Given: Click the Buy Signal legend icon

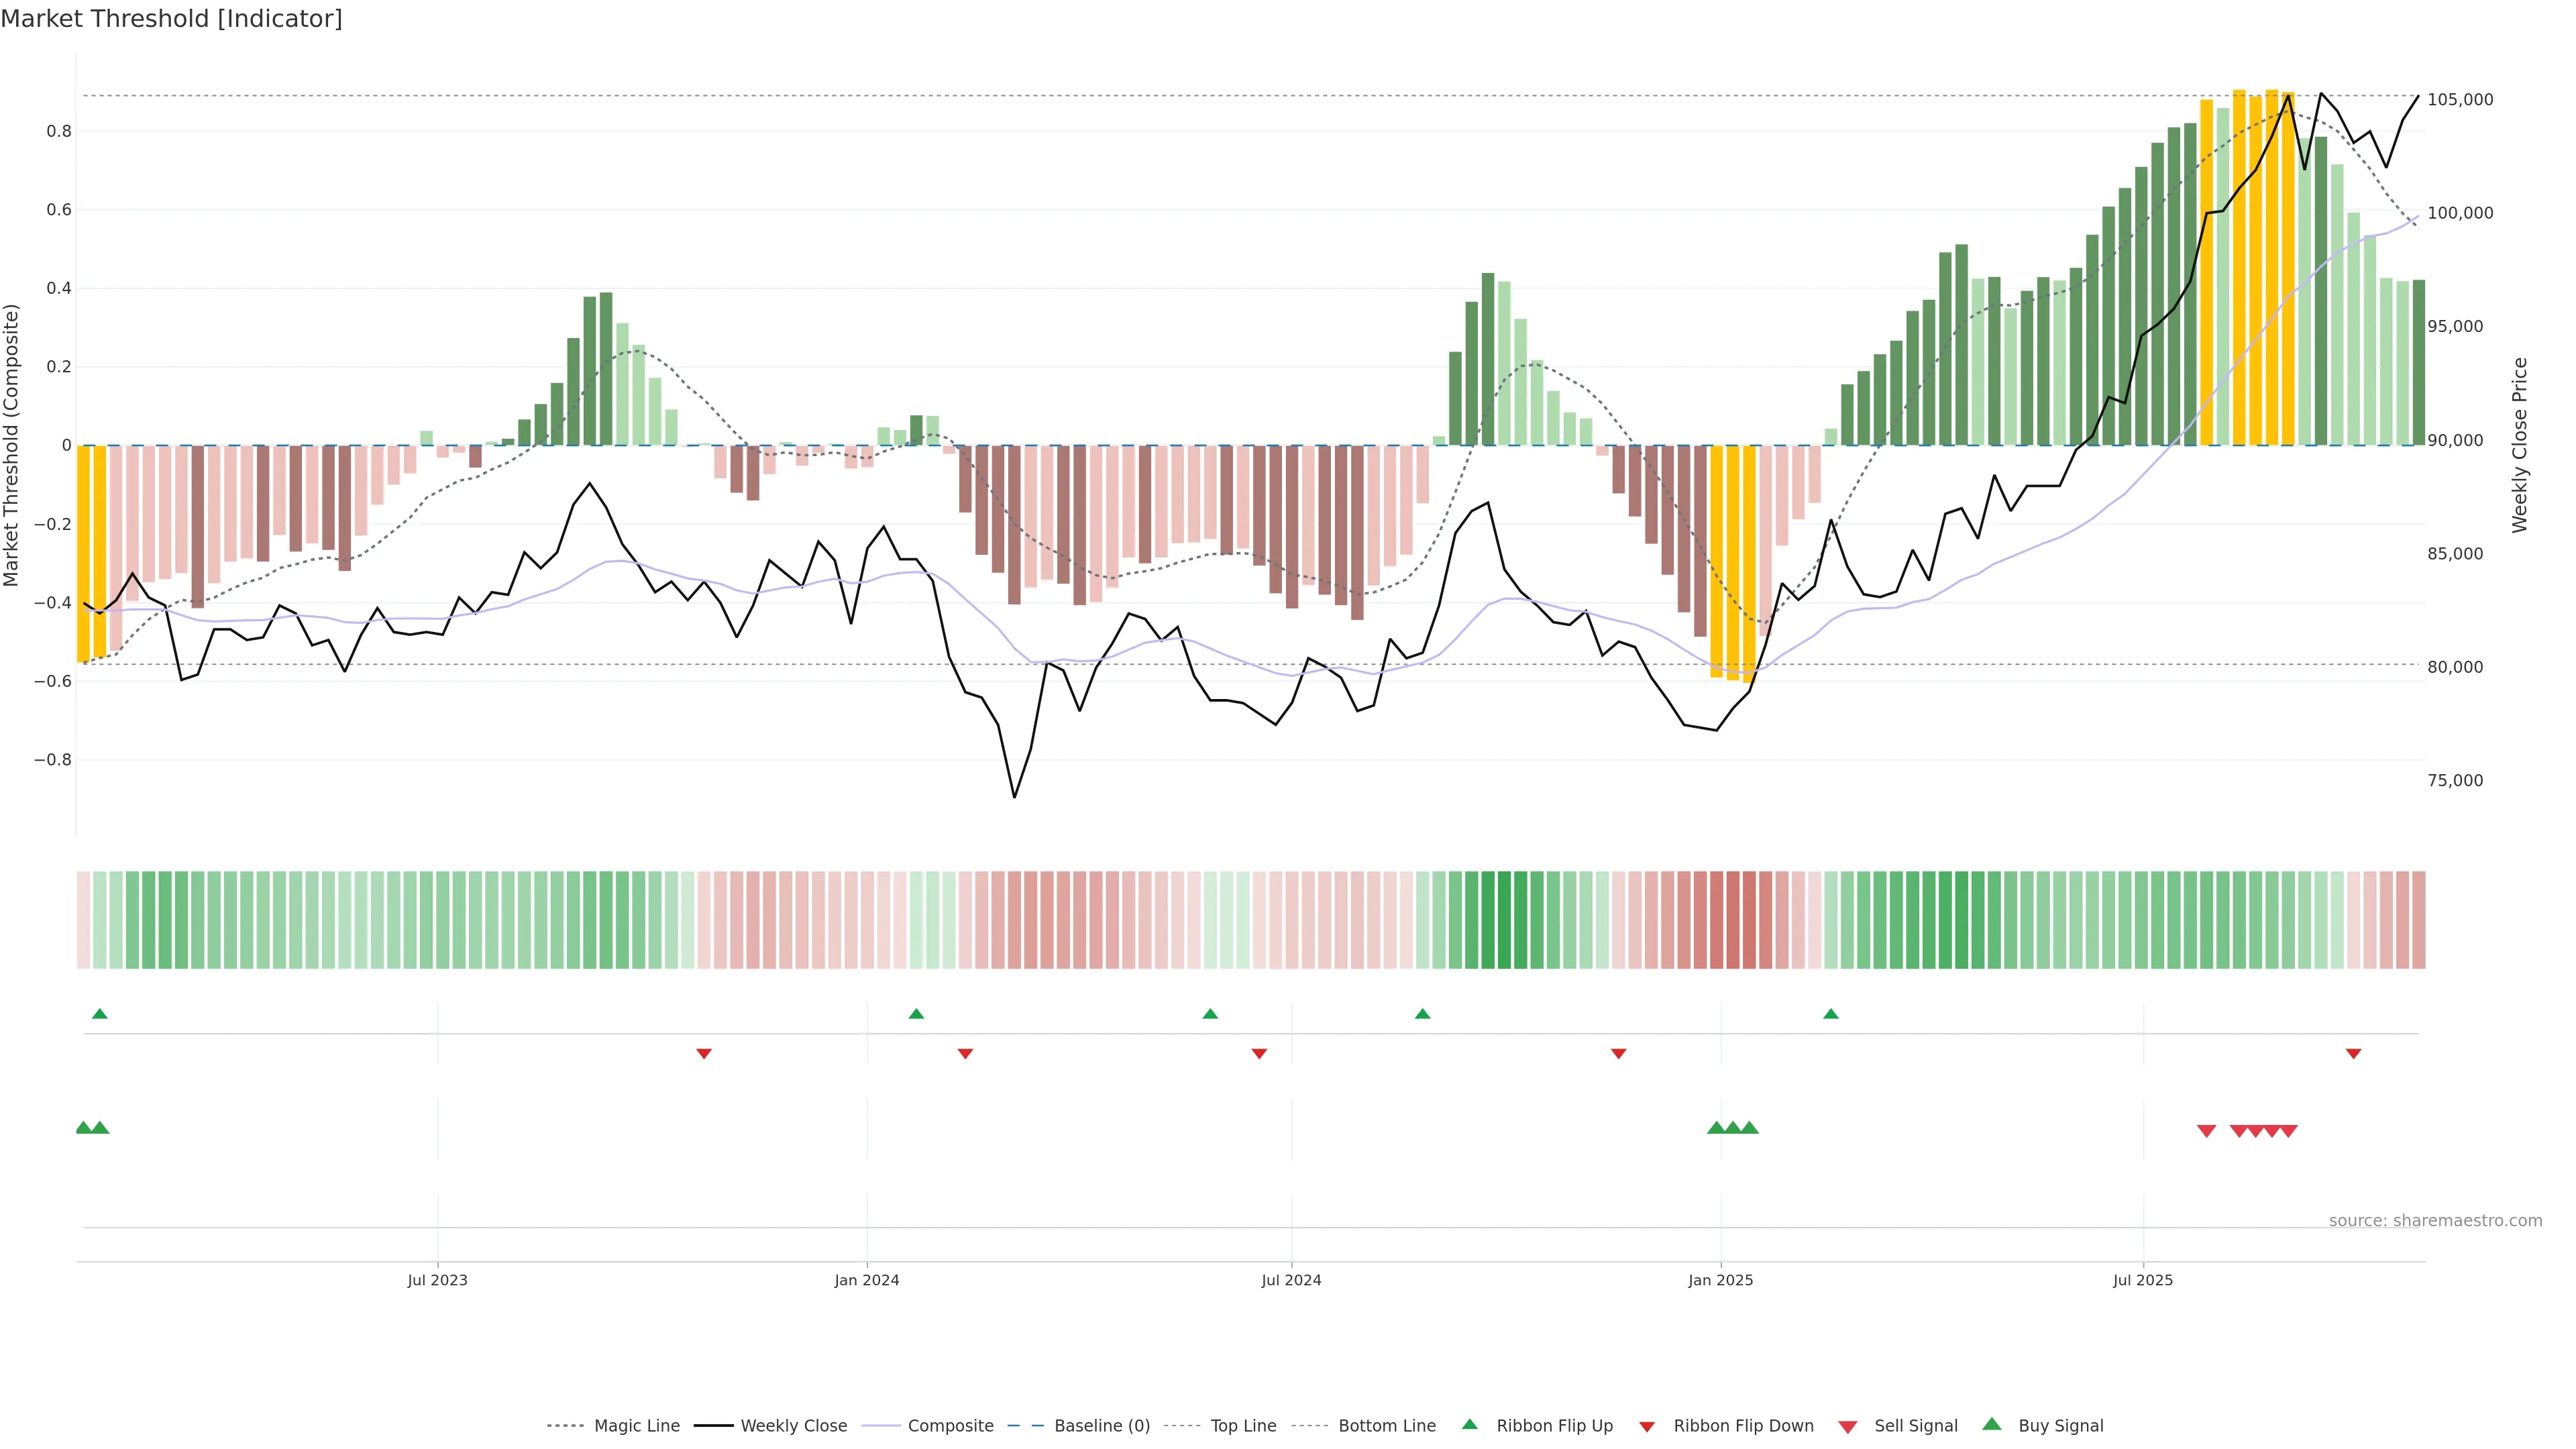Looking at the screenshot, I should tap(1992, 1424).
